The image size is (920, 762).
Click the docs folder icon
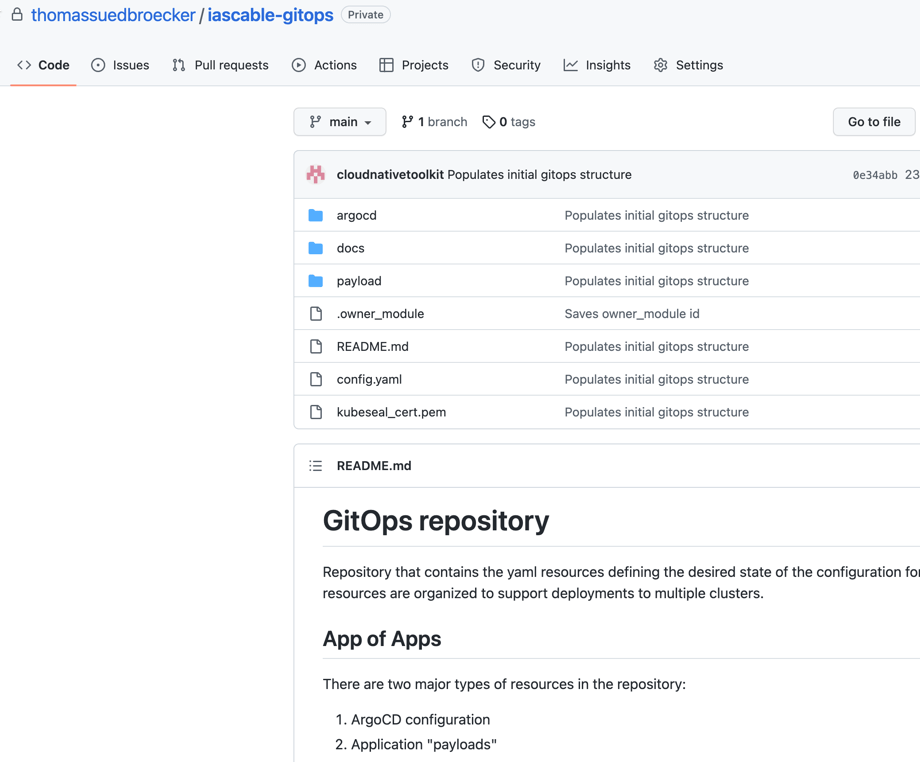click(x=316, y=248)
